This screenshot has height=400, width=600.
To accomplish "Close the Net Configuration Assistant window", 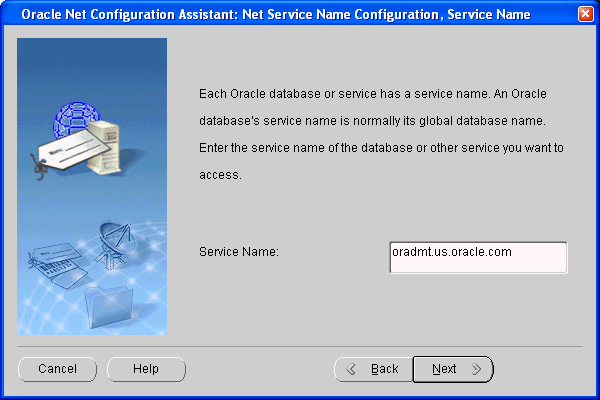I will point(585,15).
